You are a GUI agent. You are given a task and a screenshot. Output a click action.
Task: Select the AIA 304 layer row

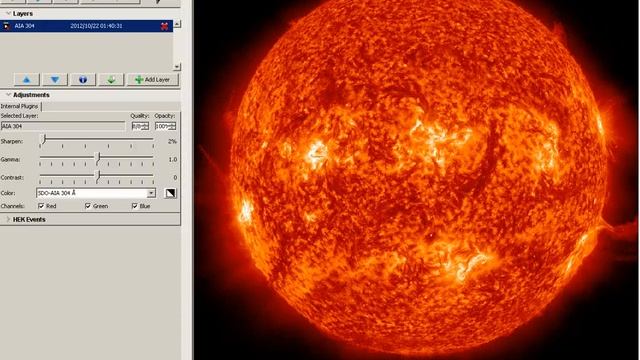point(86,26)
